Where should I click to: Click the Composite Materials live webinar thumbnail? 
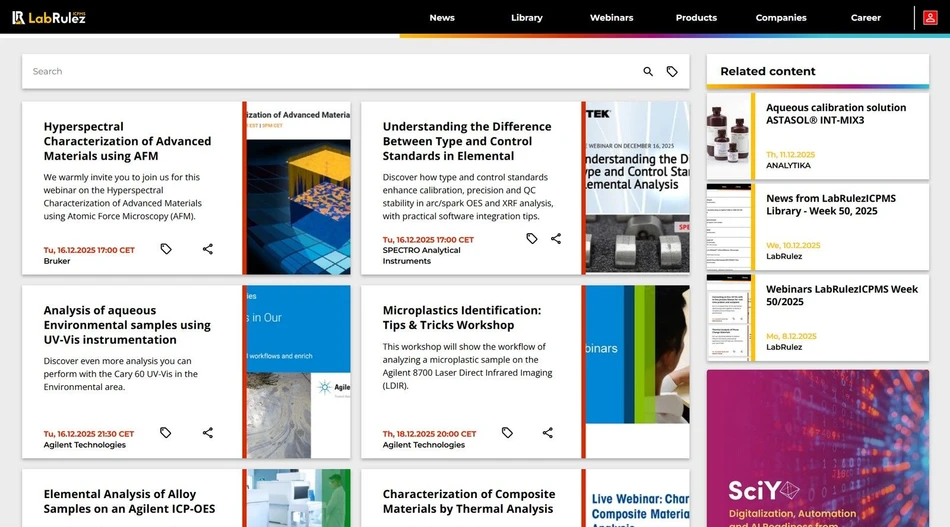(637, 498)
